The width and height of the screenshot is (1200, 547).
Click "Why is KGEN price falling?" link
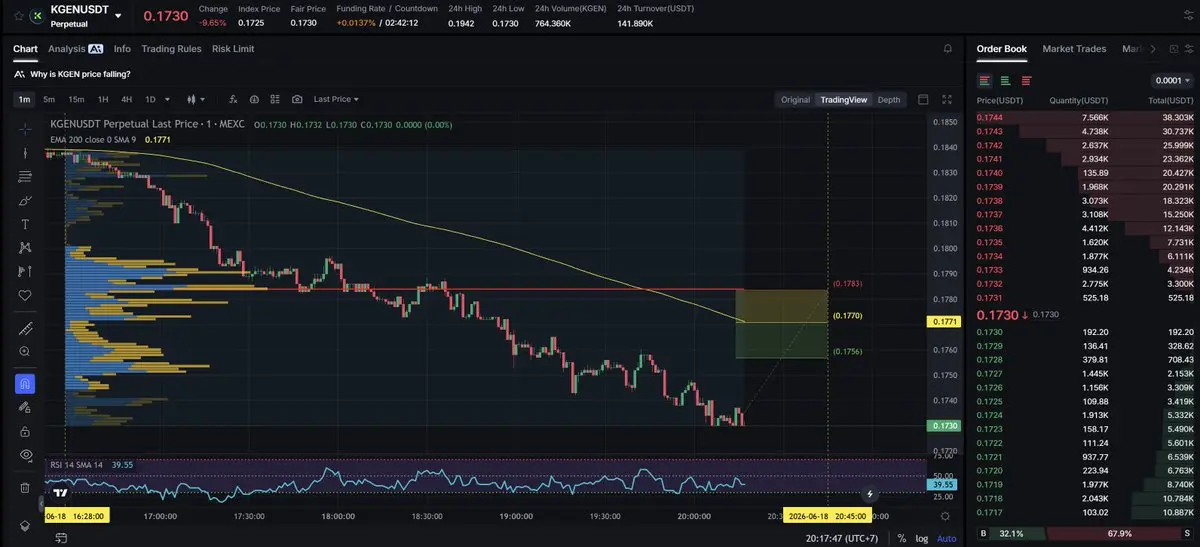pyautogui.click(x=80, y=74)
